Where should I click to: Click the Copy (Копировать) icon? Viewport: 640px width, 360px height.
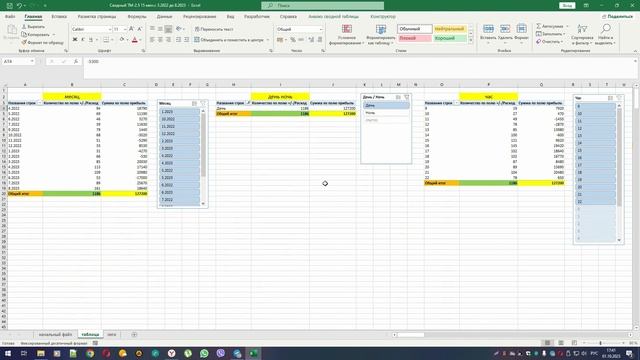[24, 34]
